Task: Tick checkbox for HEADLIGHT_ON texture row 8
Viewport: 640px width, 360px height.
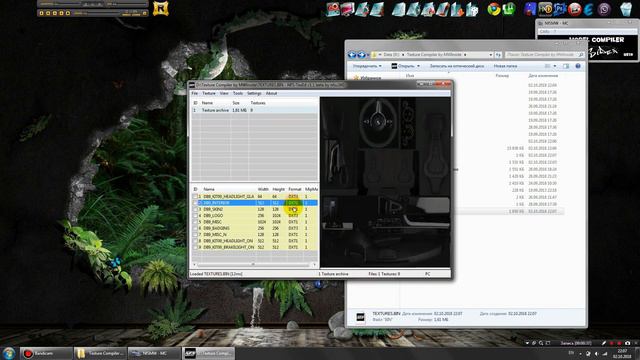Action: [195, 241]
